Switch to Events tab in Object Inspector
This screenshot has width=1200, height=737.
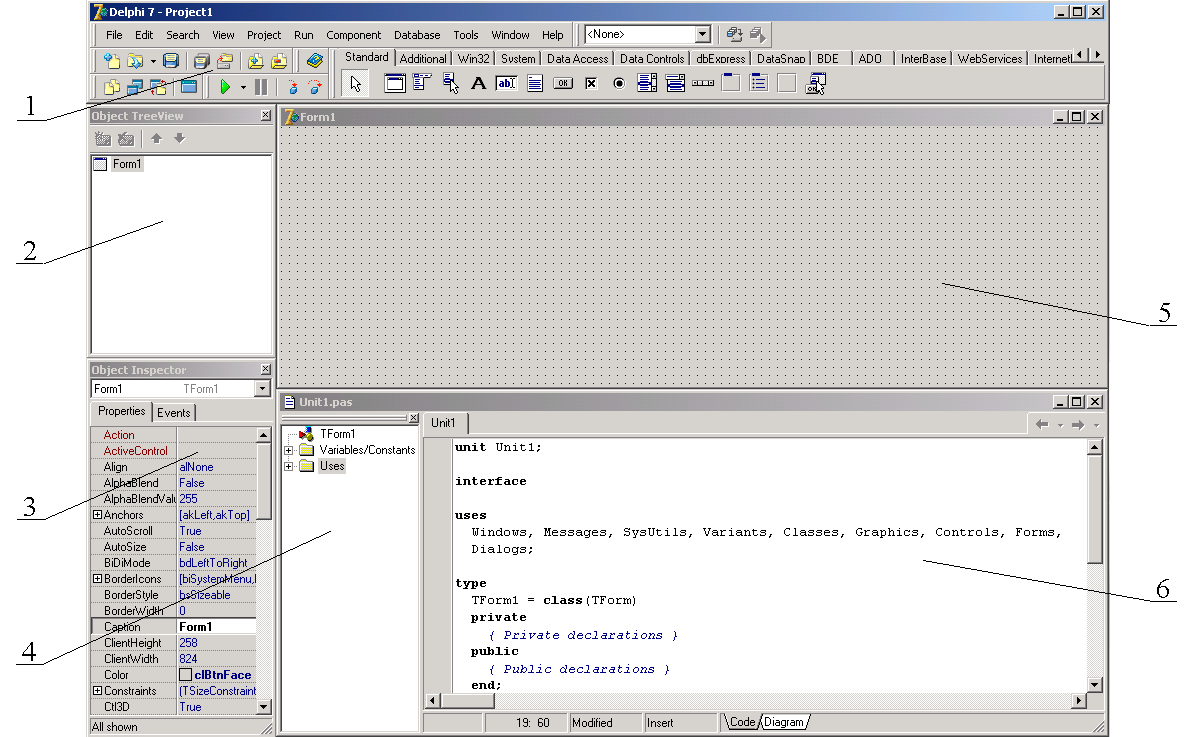(x=174, y=412)
